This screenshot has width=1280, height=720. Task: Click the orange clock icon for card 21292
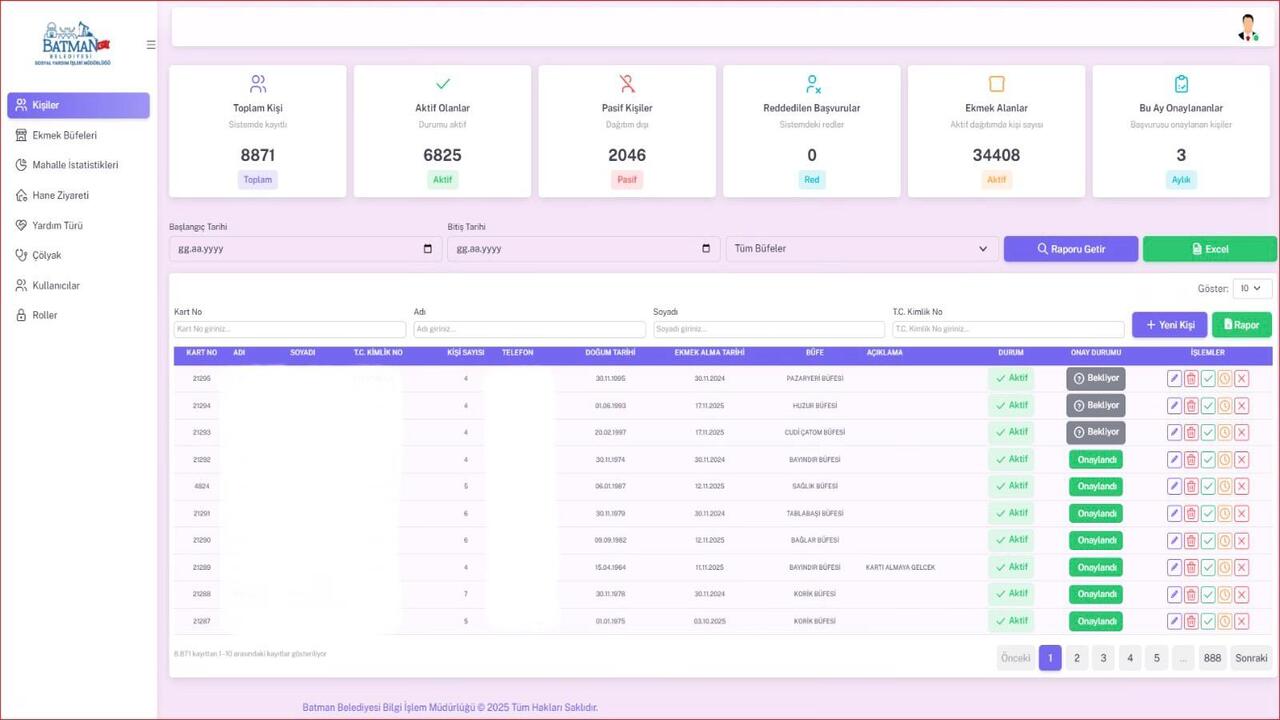pos(1224,459)
